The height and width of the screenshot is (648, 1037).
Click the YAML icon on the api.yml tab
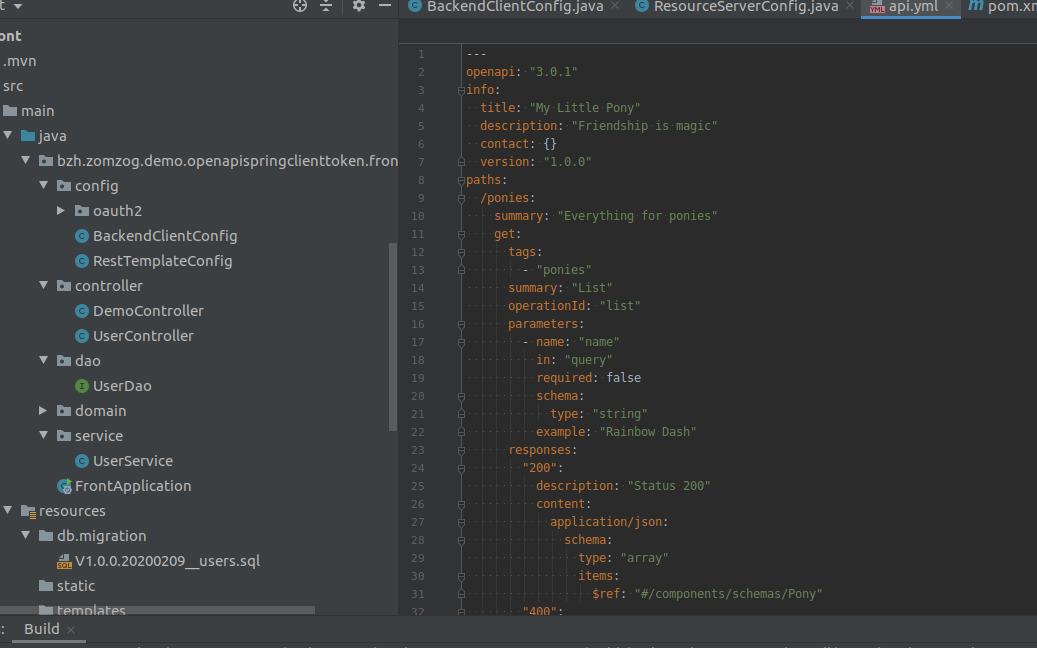point(875,7)
